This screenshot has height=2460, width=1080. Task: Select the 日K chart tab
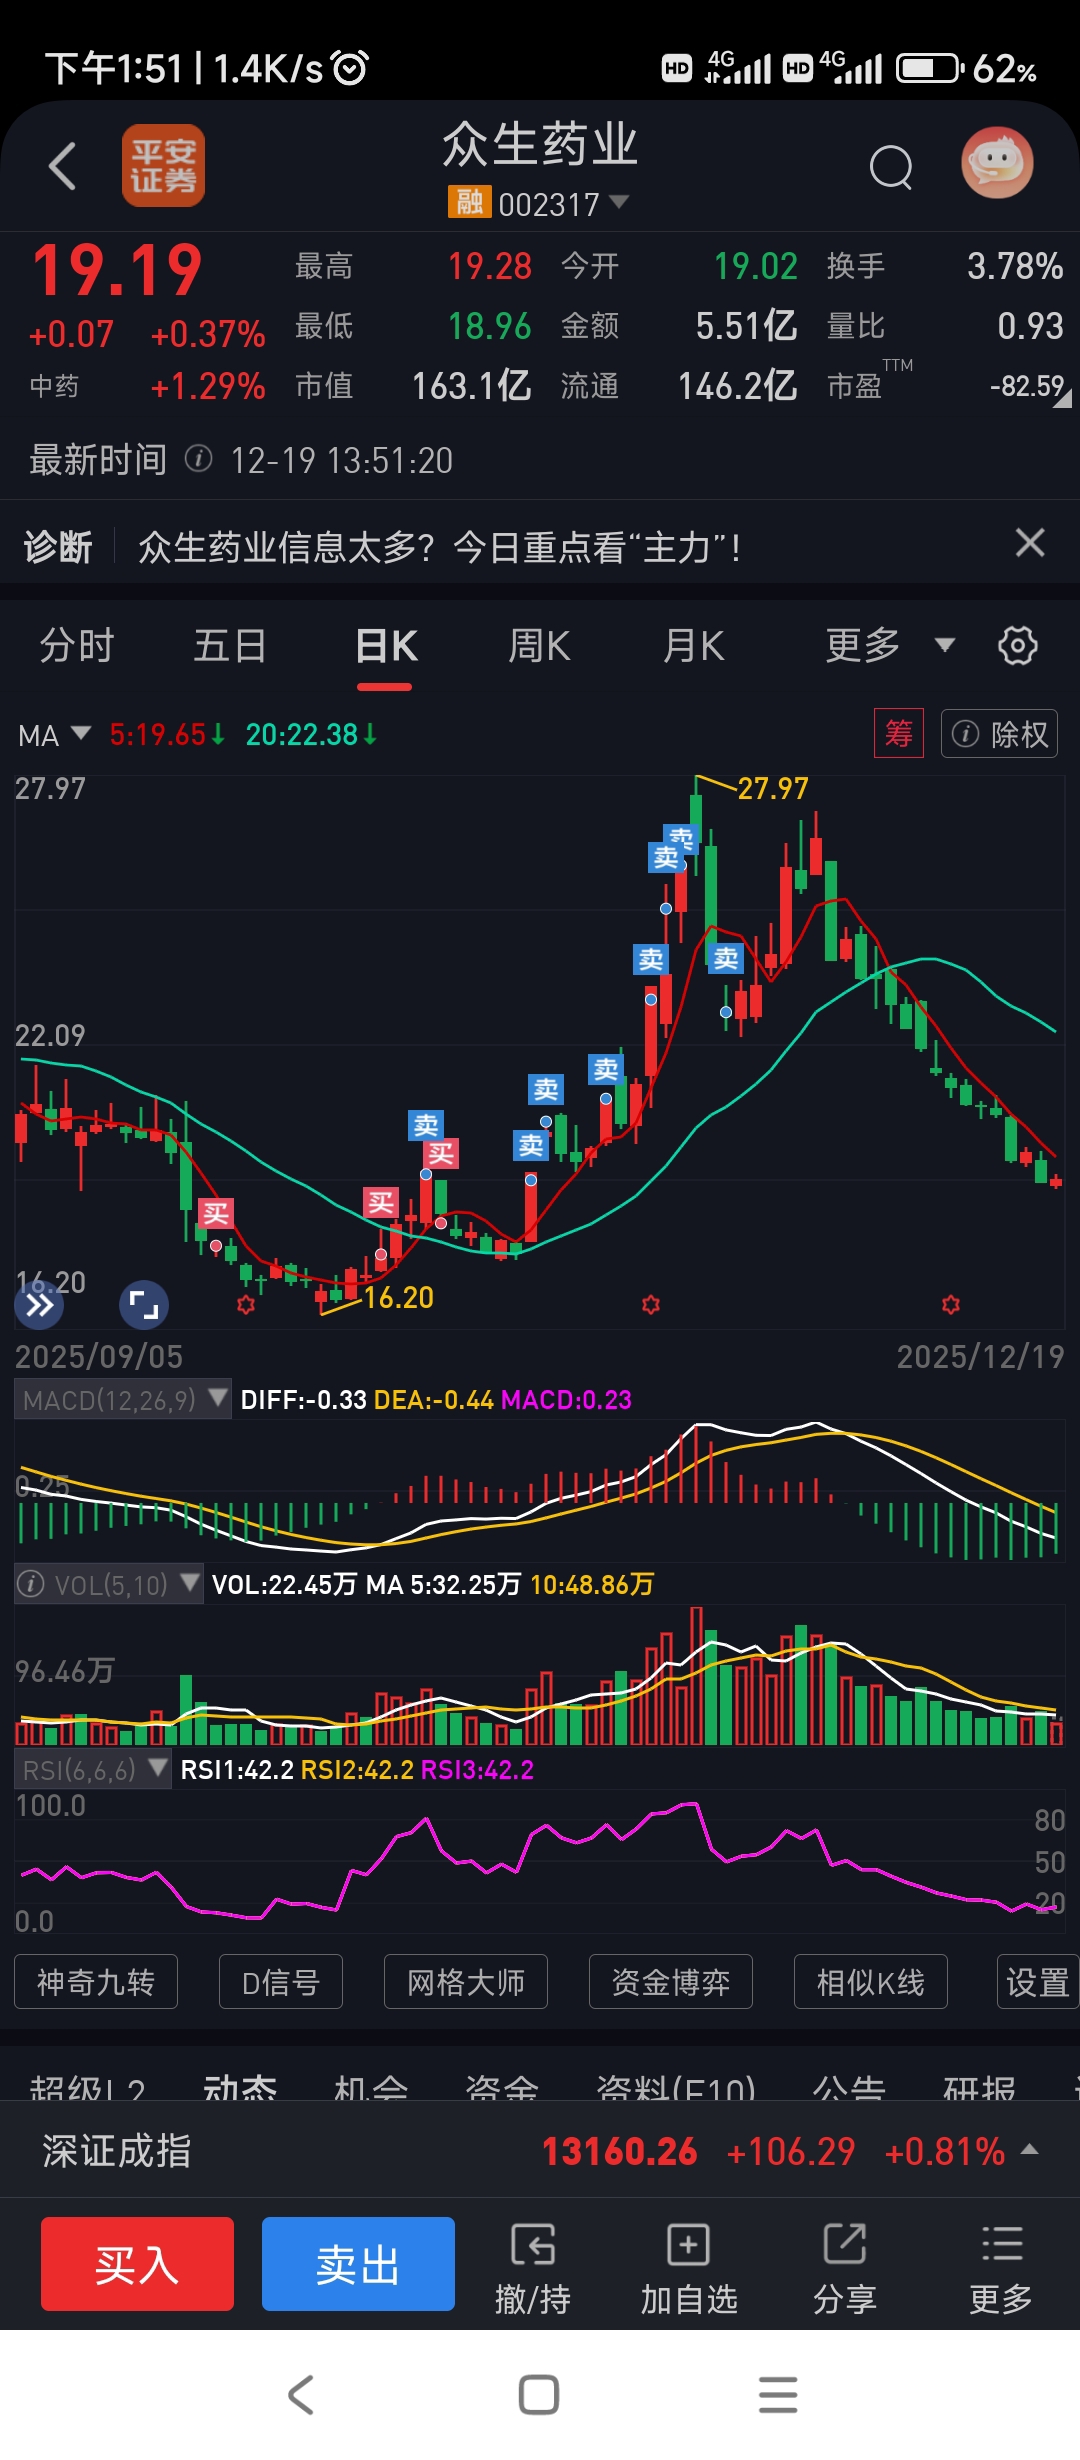[386, 646]
